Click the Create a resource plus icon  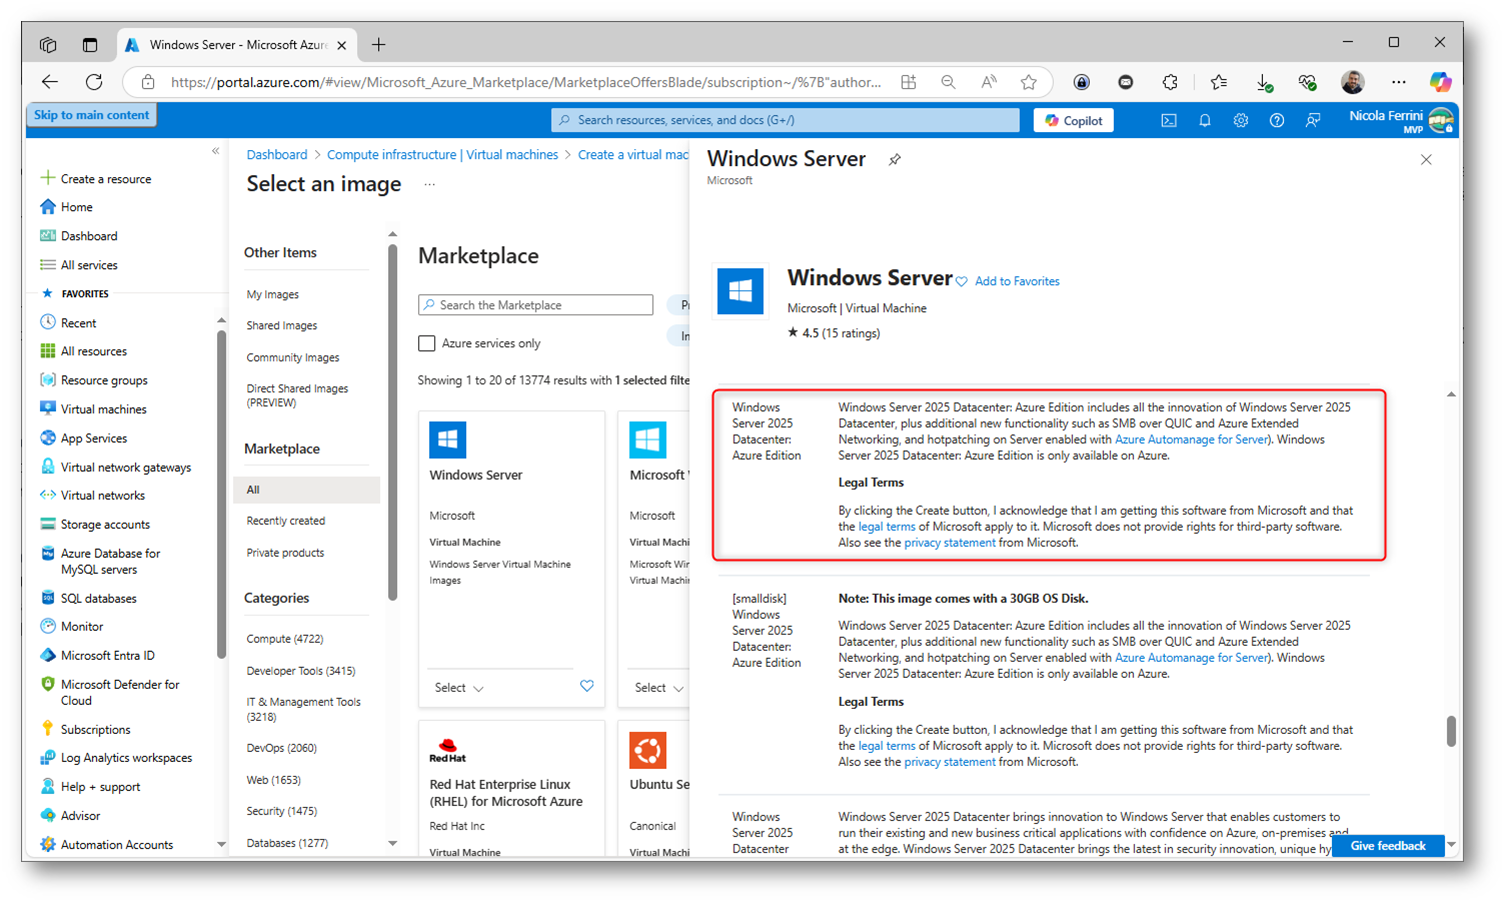pos(47,178)
